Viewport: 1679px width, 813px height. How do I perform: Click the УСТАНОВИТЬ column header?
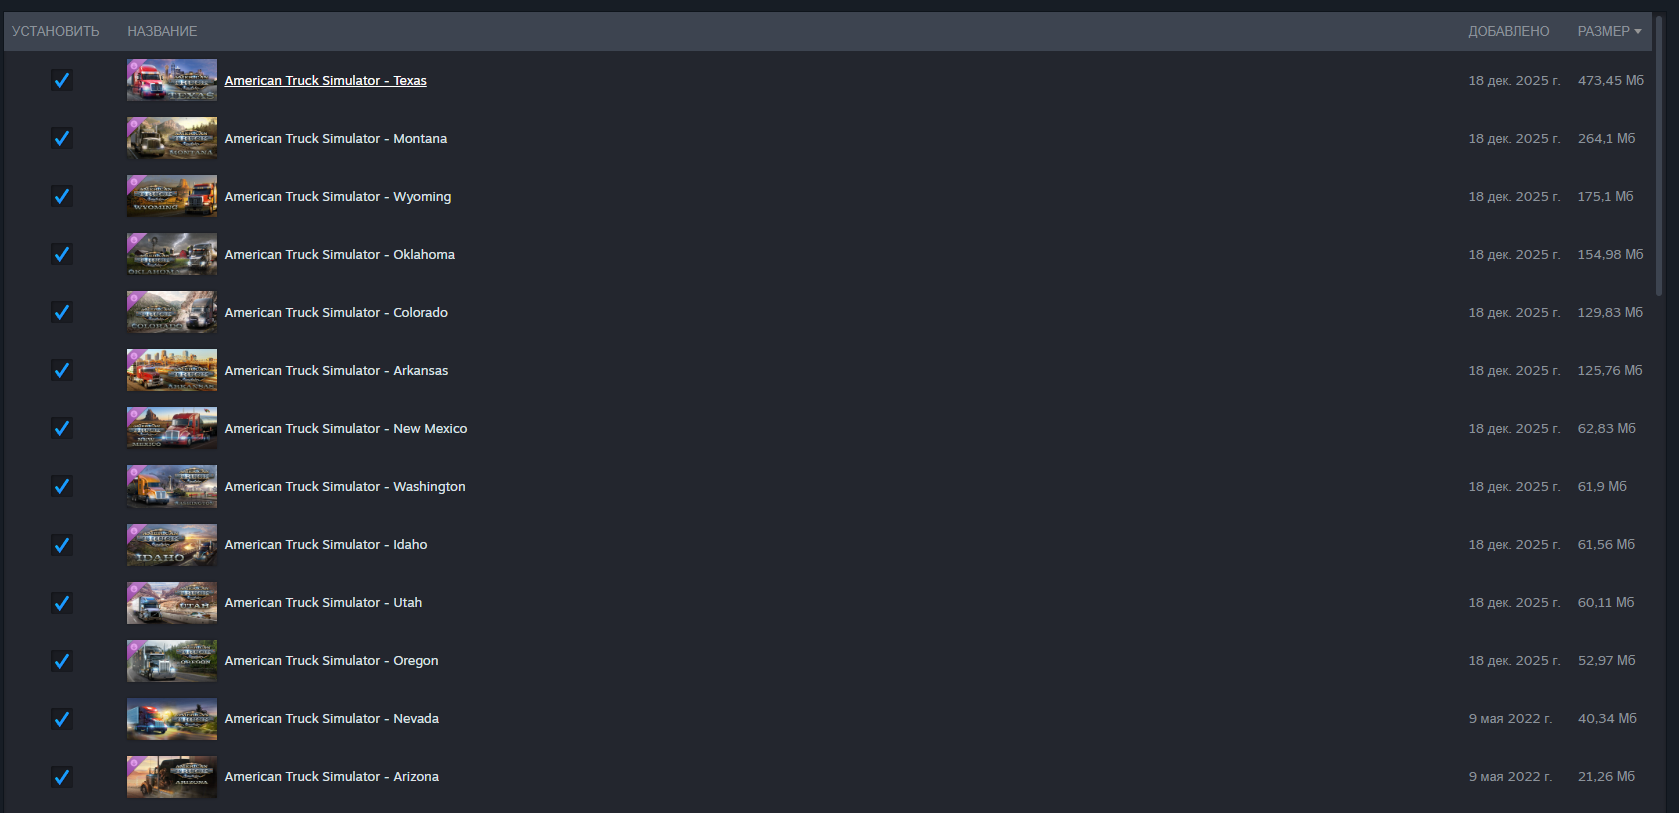(x=56, y=31)
